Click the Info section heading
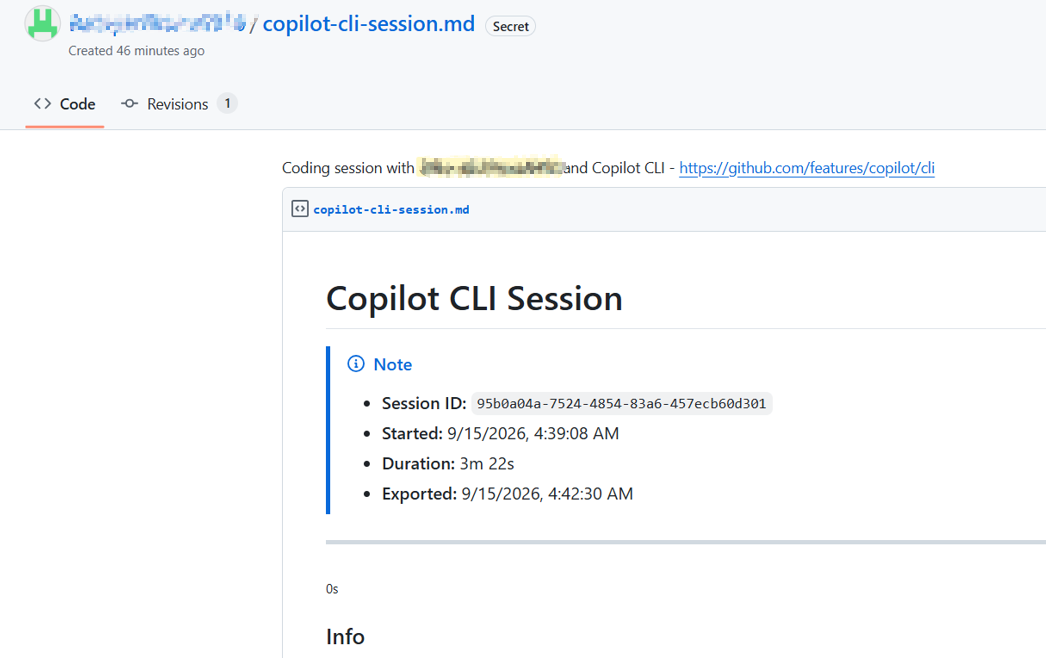Screen dimensions: 1046x658 coord(345,637)
